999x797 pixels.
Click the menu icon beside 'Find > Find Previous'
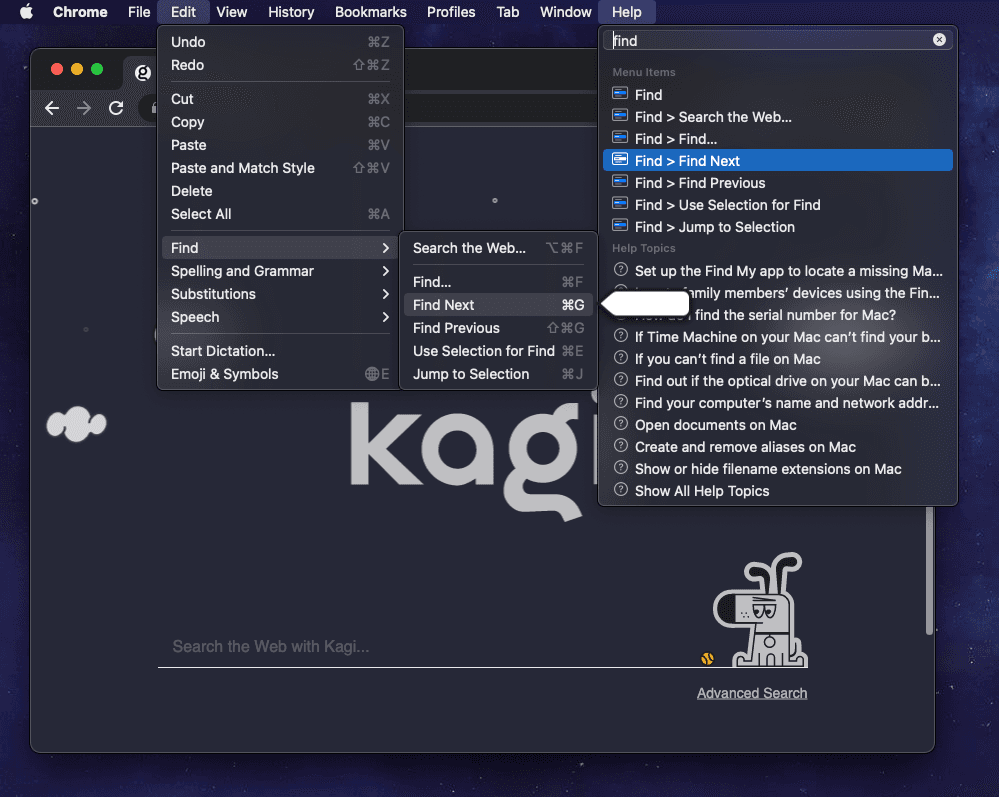point(620,182)
